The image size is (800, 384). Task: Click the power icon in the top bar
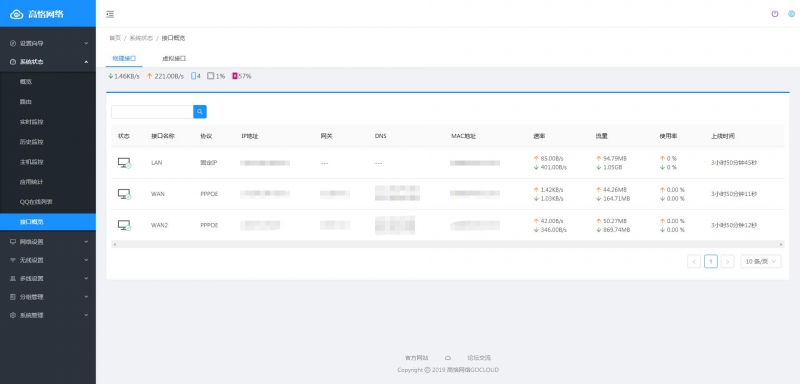tap(774, 14)
